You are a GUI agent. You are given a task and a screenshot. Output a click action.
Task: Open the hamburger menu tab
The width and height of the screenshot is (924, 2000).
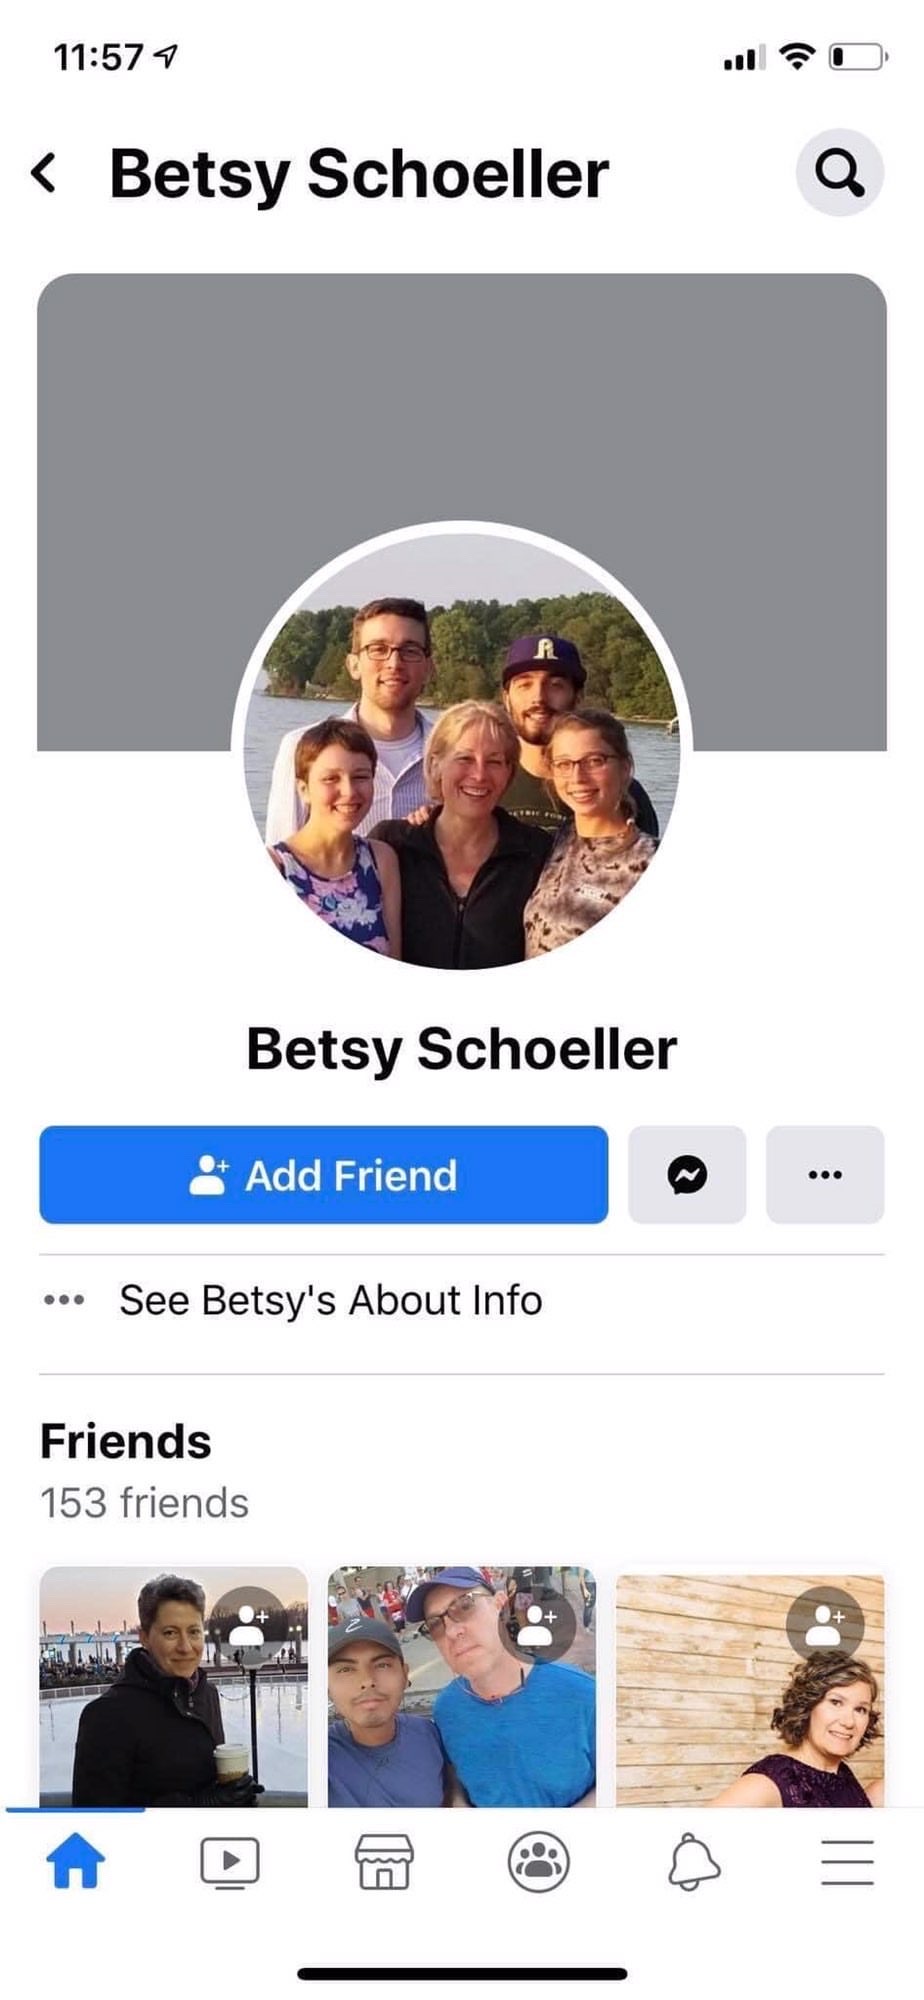point(848,1862)
